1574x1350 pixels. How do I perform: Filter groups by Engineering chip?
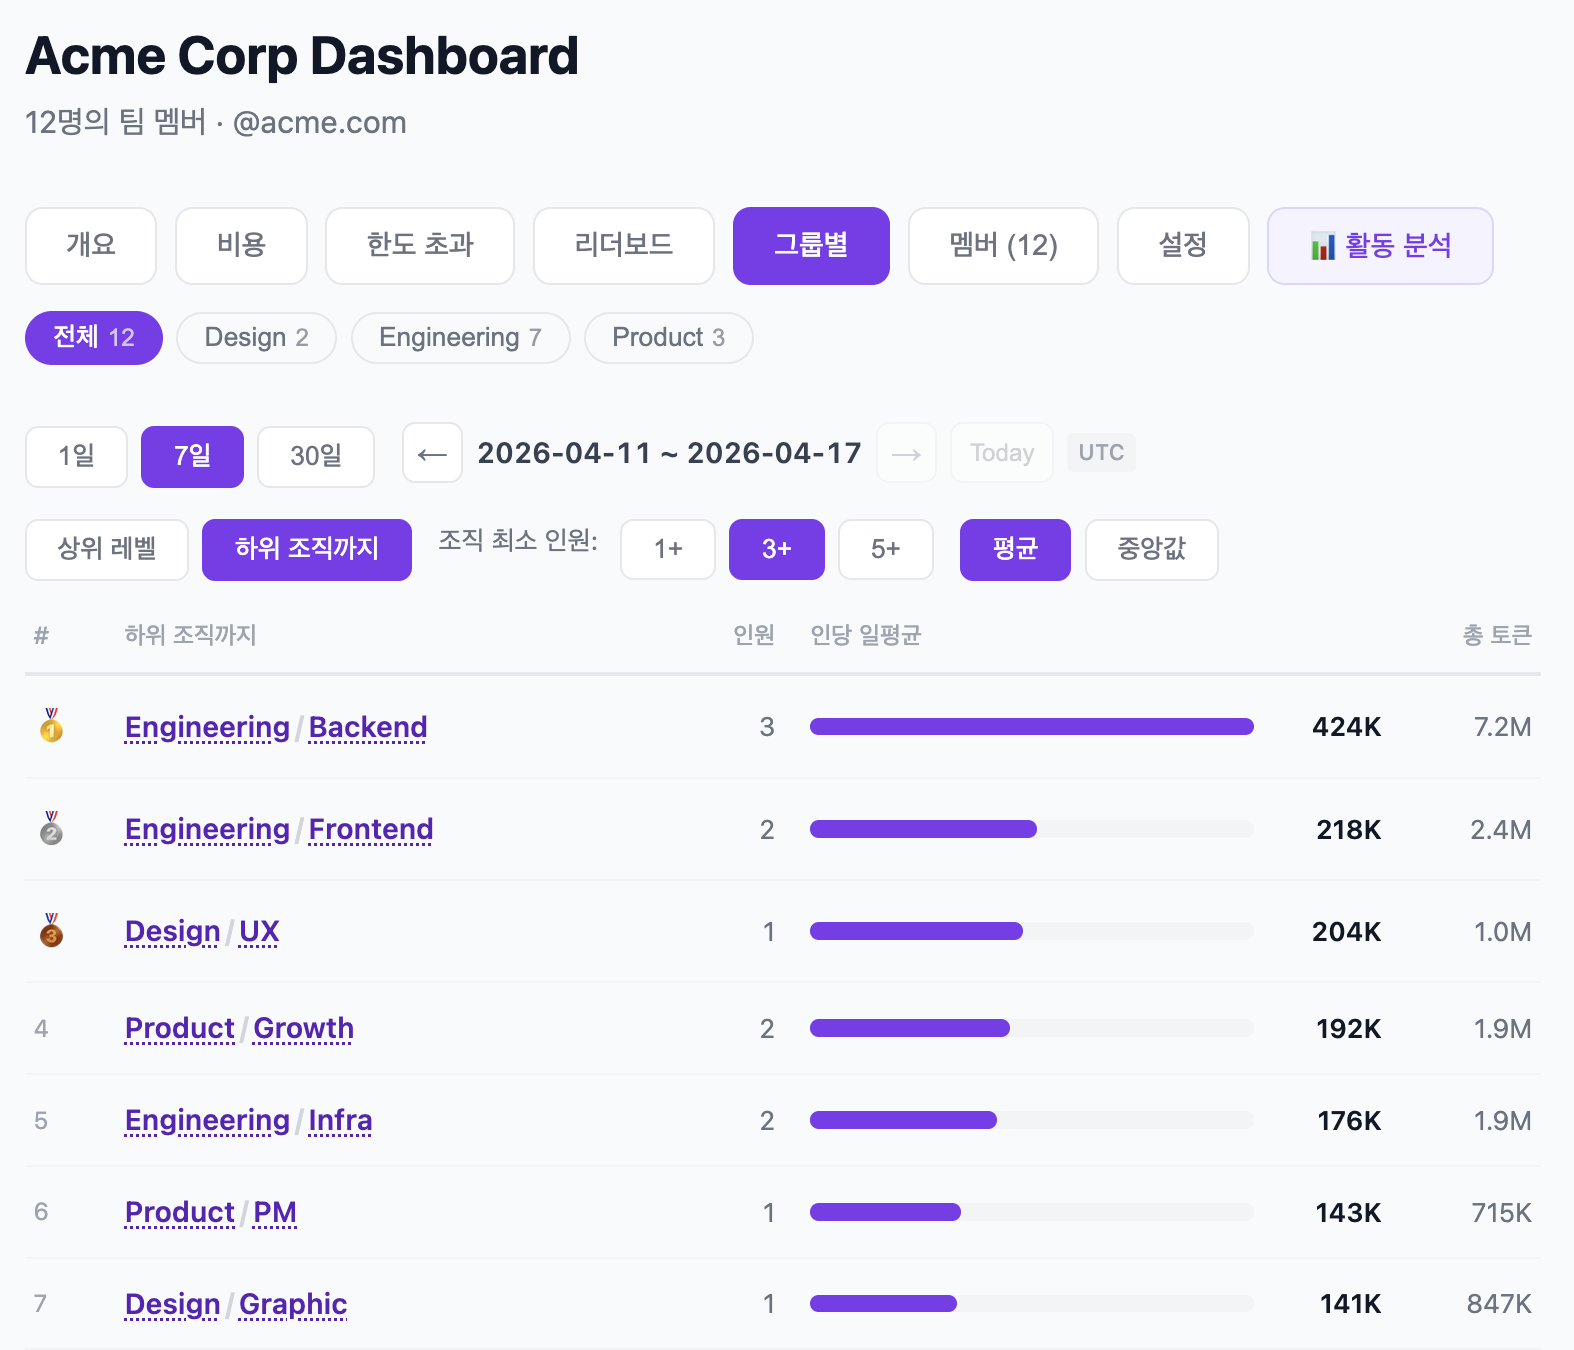(x=460, y=338)
